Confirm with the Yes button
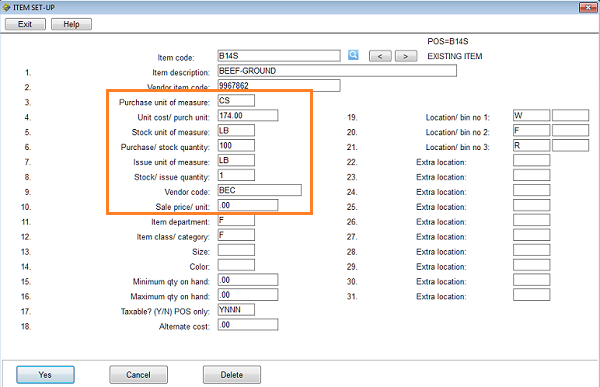The image size is (600, 387). click(x=45, y=375)
